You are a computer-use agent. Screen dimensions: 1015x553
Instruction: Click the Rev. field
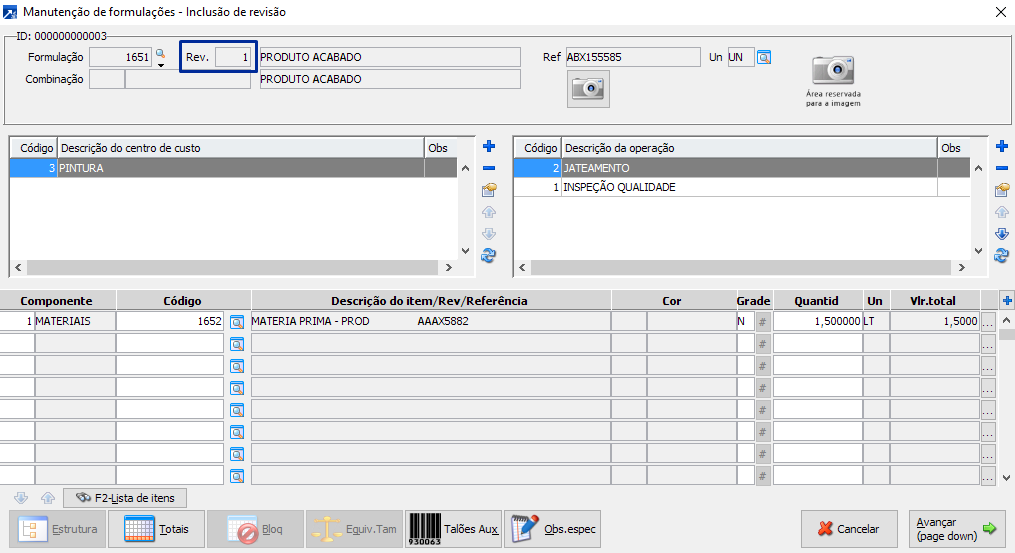tap(233, 57)
